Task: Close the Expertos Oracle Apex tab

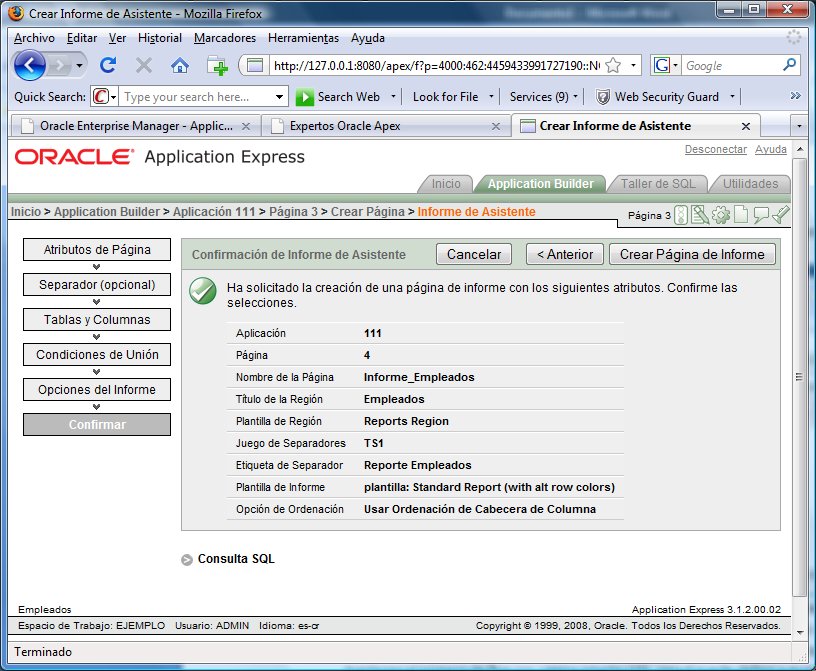Action: [496, 126]
